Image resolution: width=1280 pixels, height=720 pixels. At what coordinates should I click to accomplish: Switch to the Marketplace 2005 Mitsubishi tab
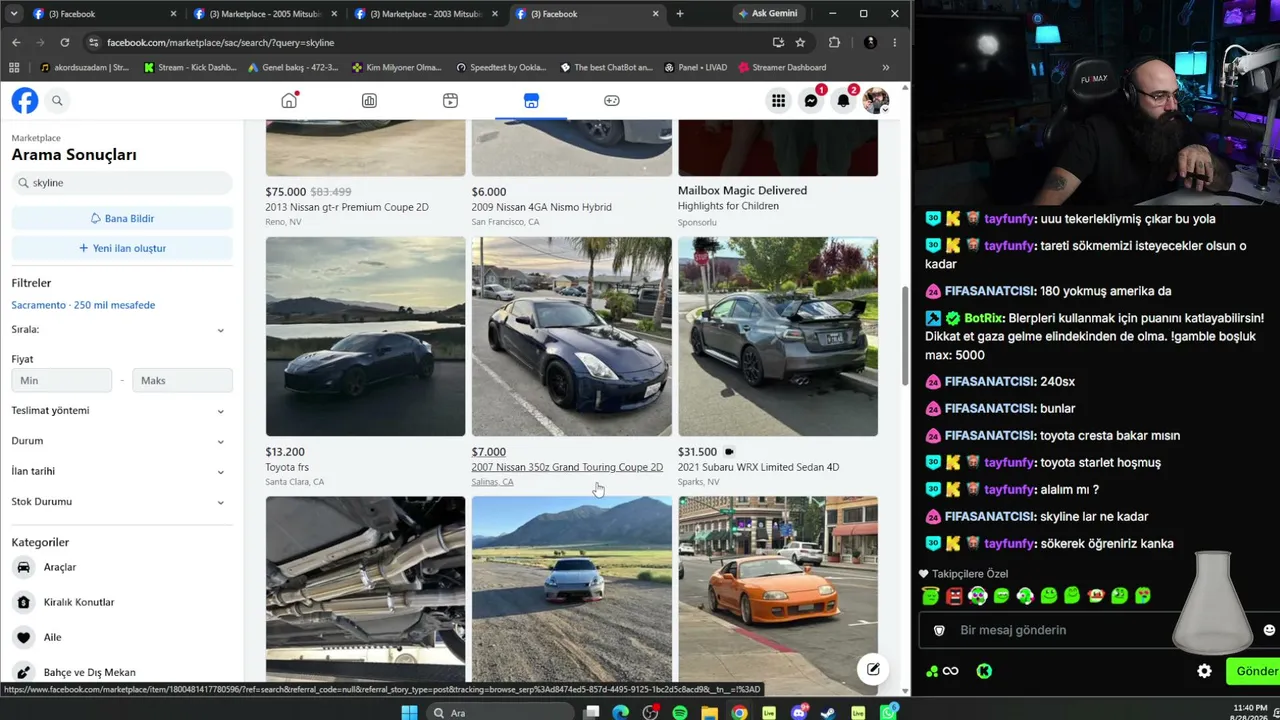click(265, 14)
